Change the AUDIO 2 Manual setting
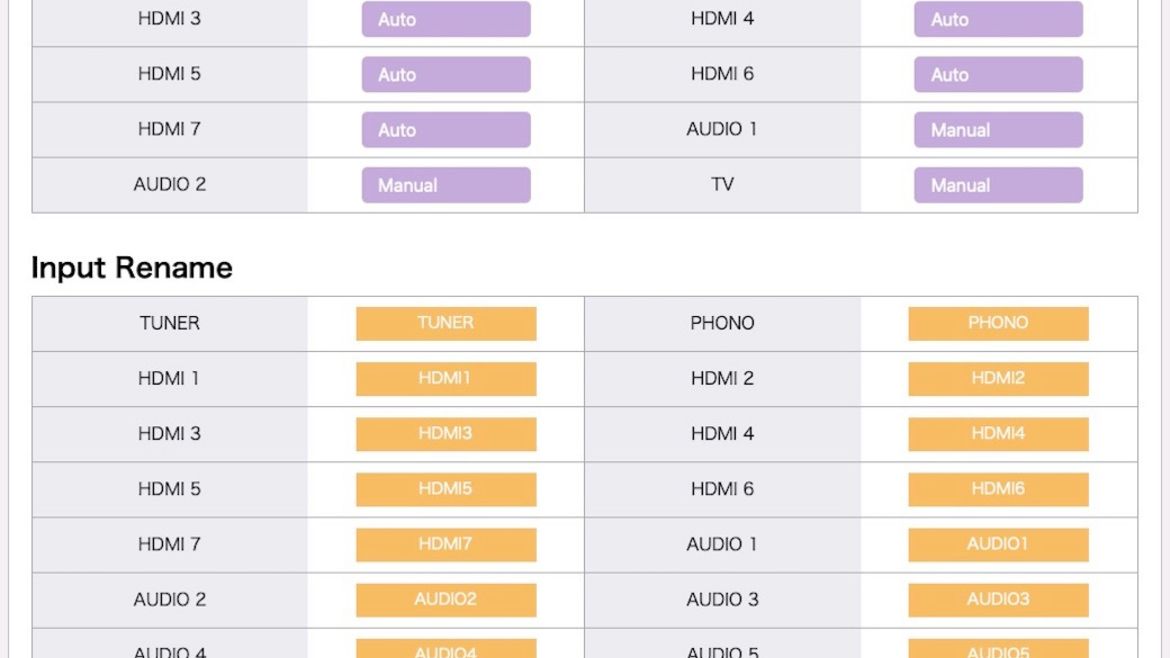 click(x=446, y=185)
